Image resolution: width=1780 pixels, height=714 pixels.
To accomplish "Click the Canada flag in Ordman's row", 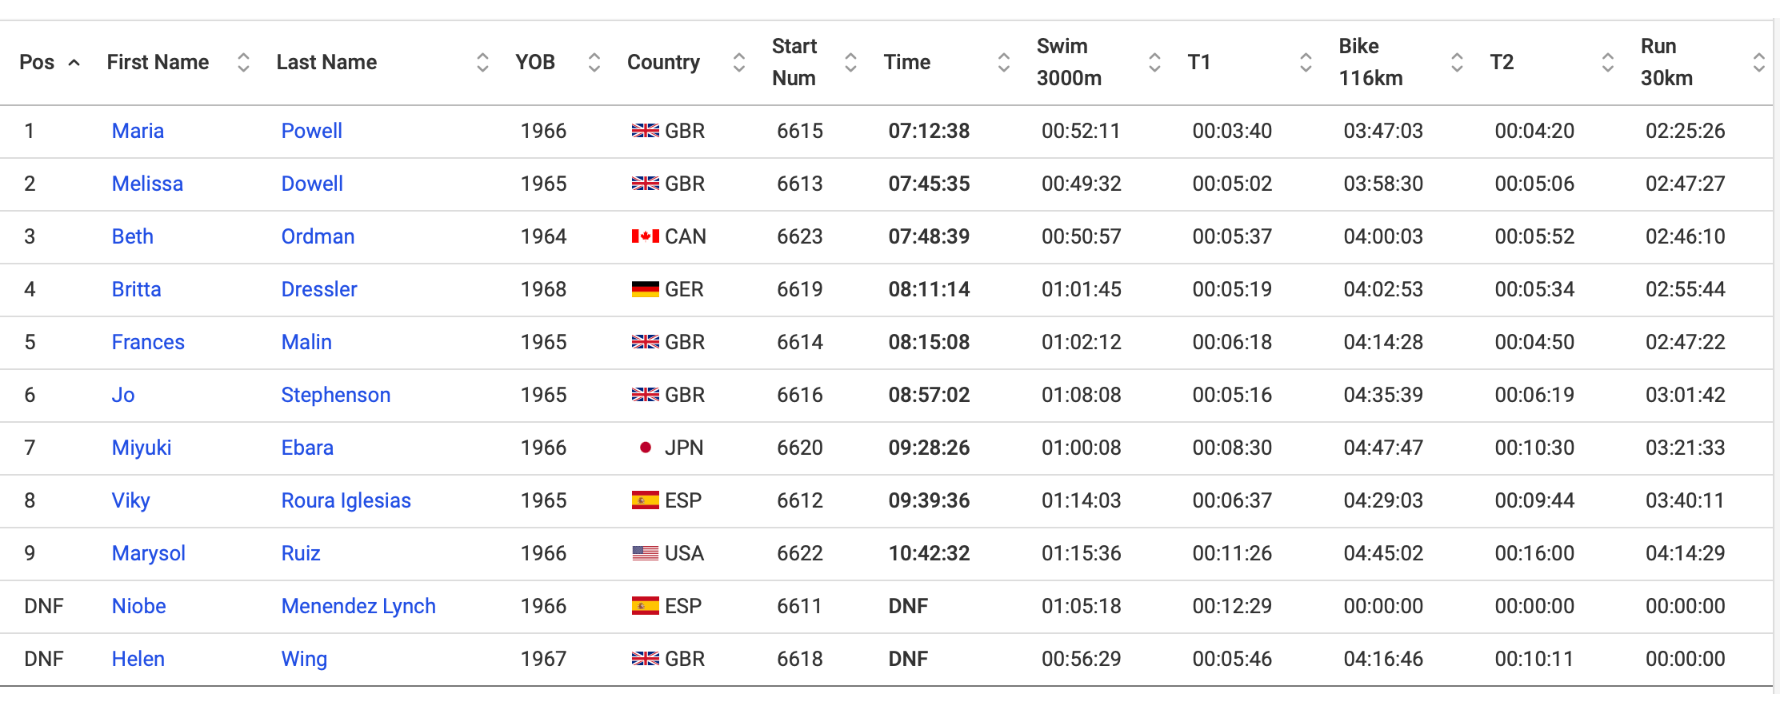I will 645,237.
